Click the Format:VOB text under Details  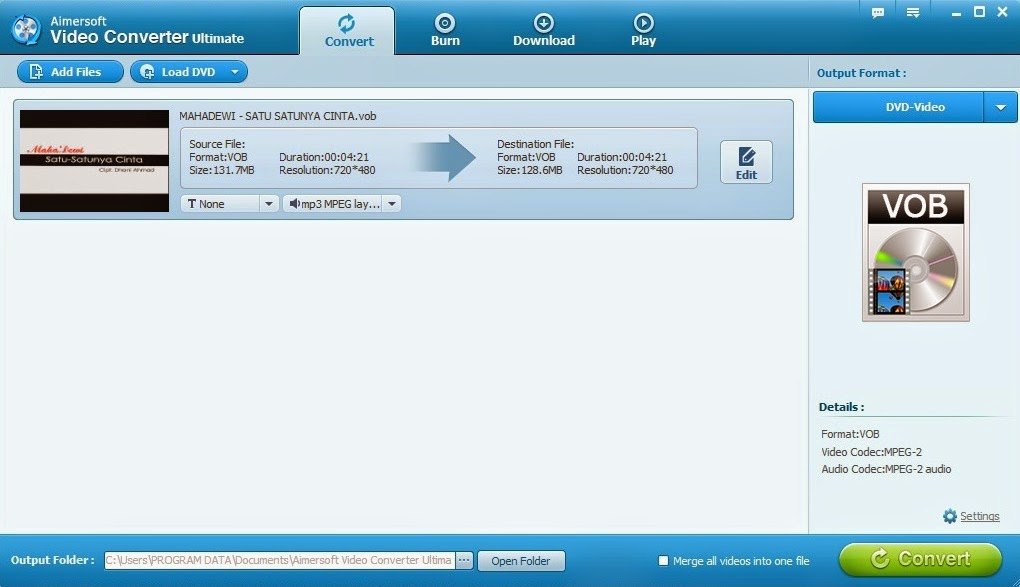pos(850,433)
